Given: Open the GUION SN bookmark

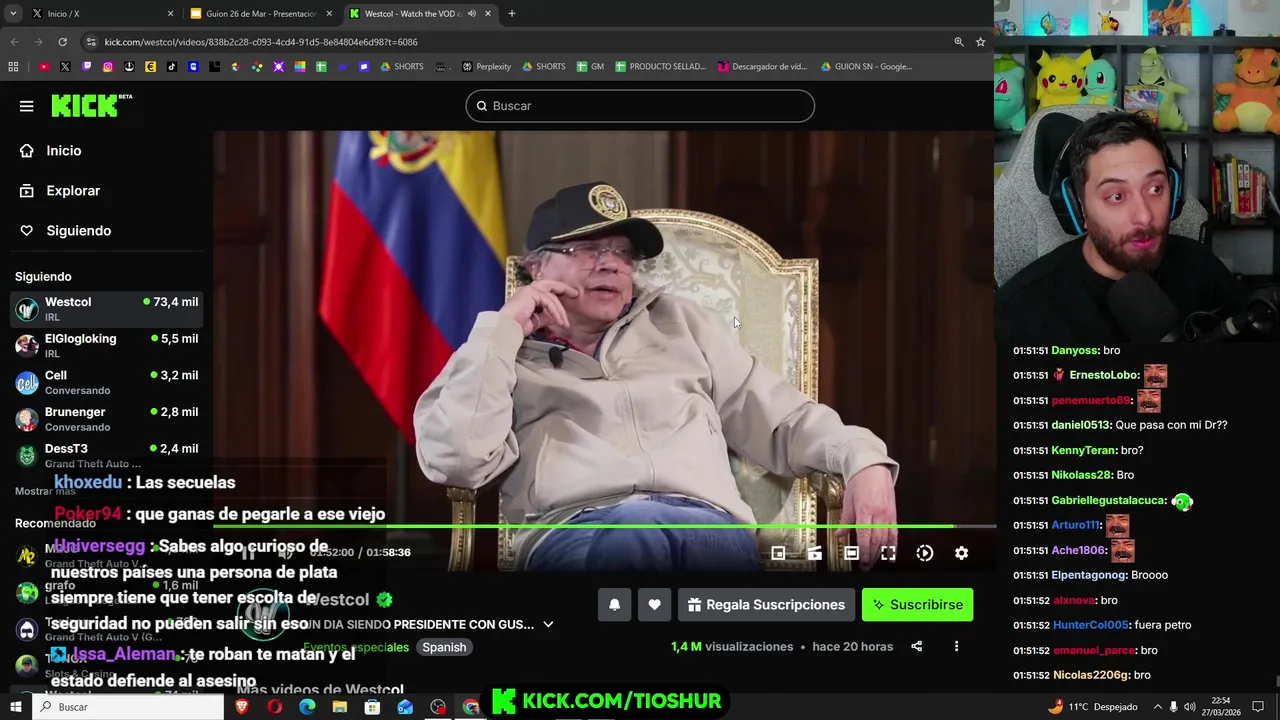Looking at the screenshot, I should [866, 67].
